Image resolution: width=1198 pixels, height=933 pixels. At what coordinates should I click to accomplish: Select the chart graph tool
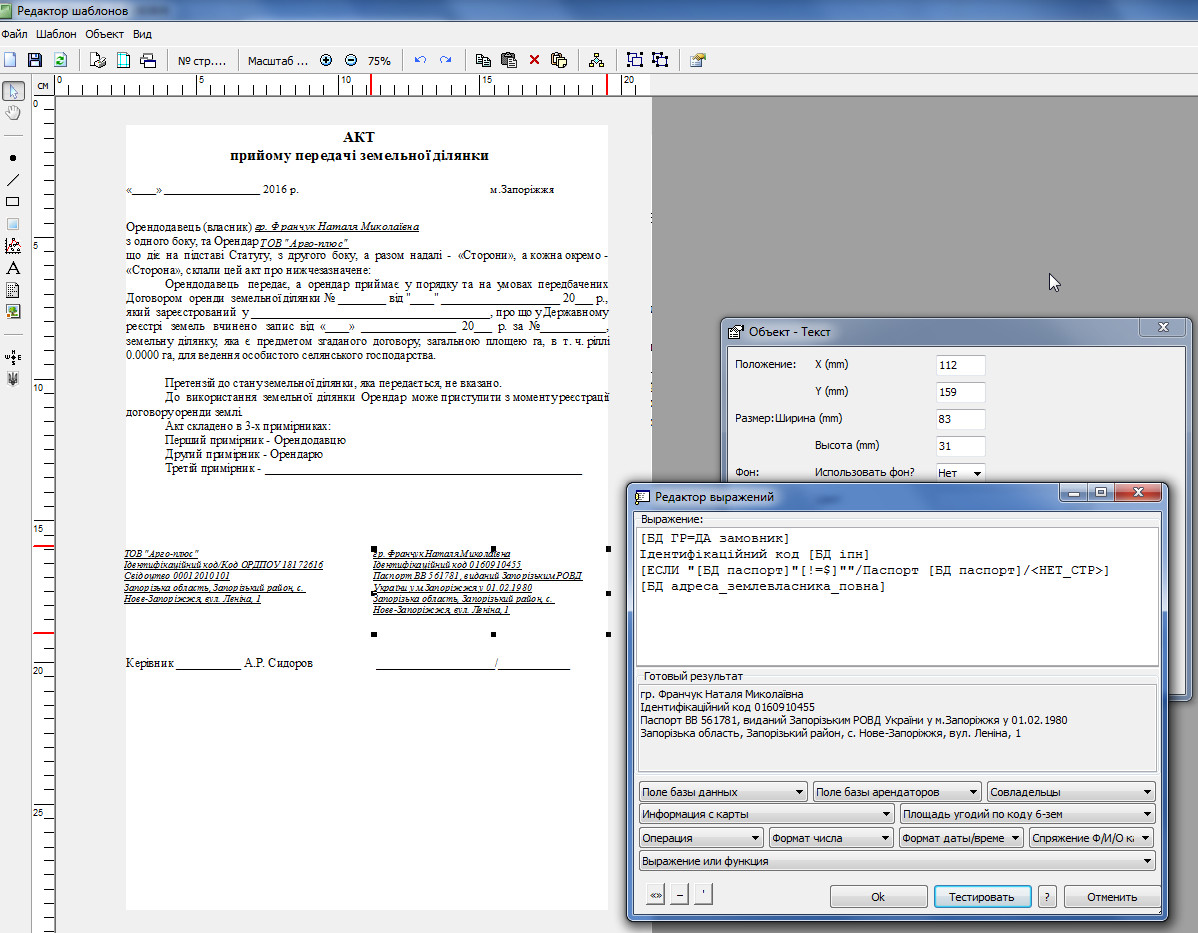coord(13,246)
